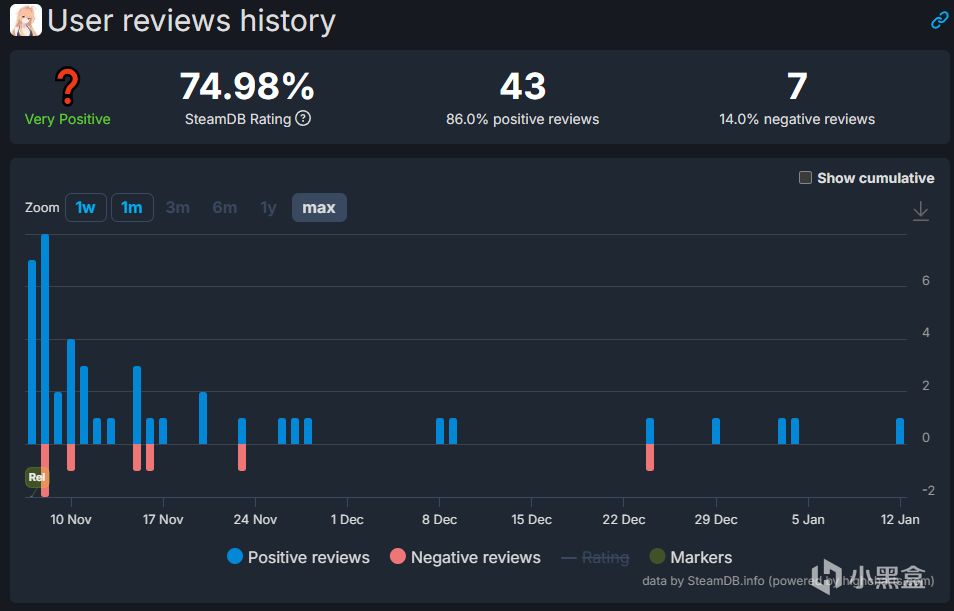Select the 6m zoom option
954x611 pixels.
[225, 208]
